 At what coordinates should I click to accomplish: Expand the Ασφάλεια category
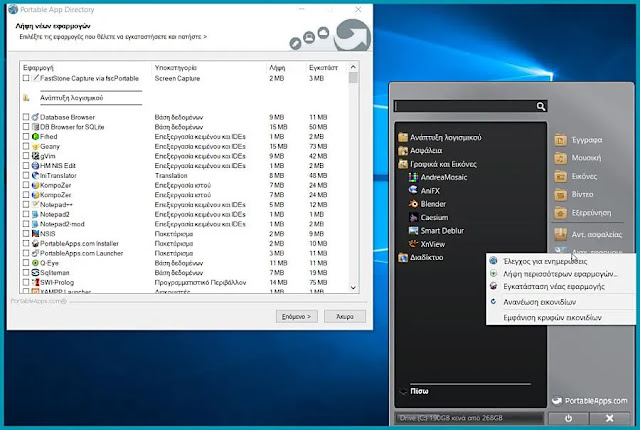coord(420,151)
